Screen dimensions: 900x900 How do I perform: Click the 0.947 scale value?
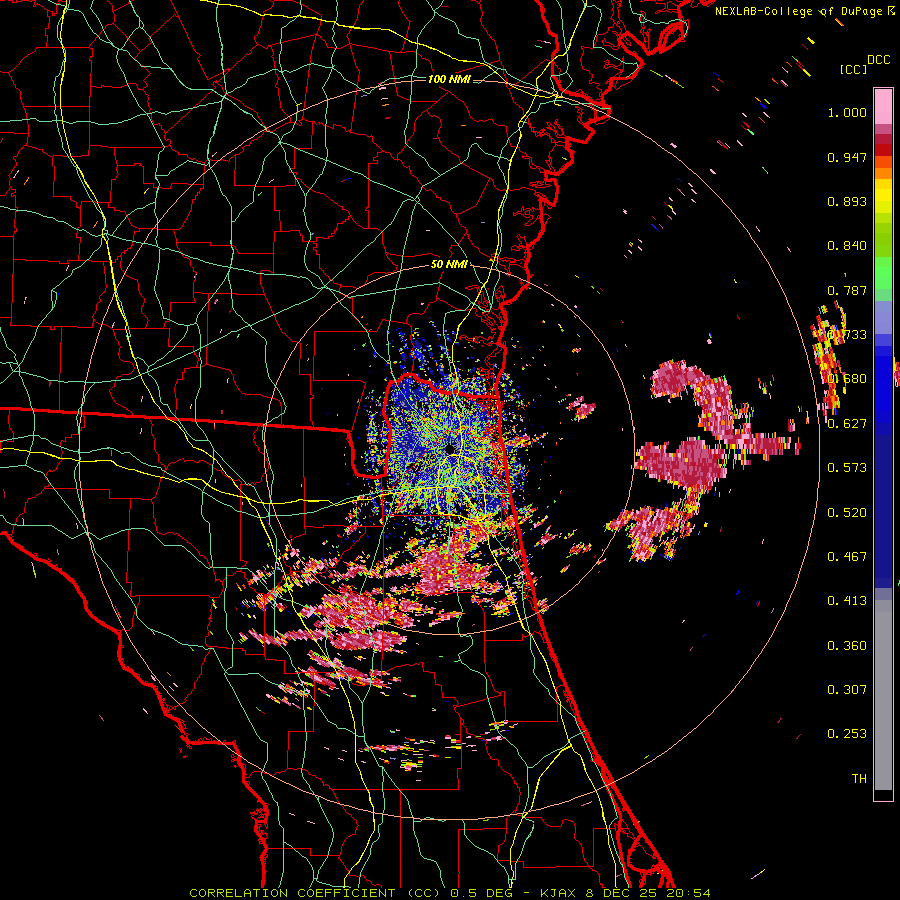point(847,157)
